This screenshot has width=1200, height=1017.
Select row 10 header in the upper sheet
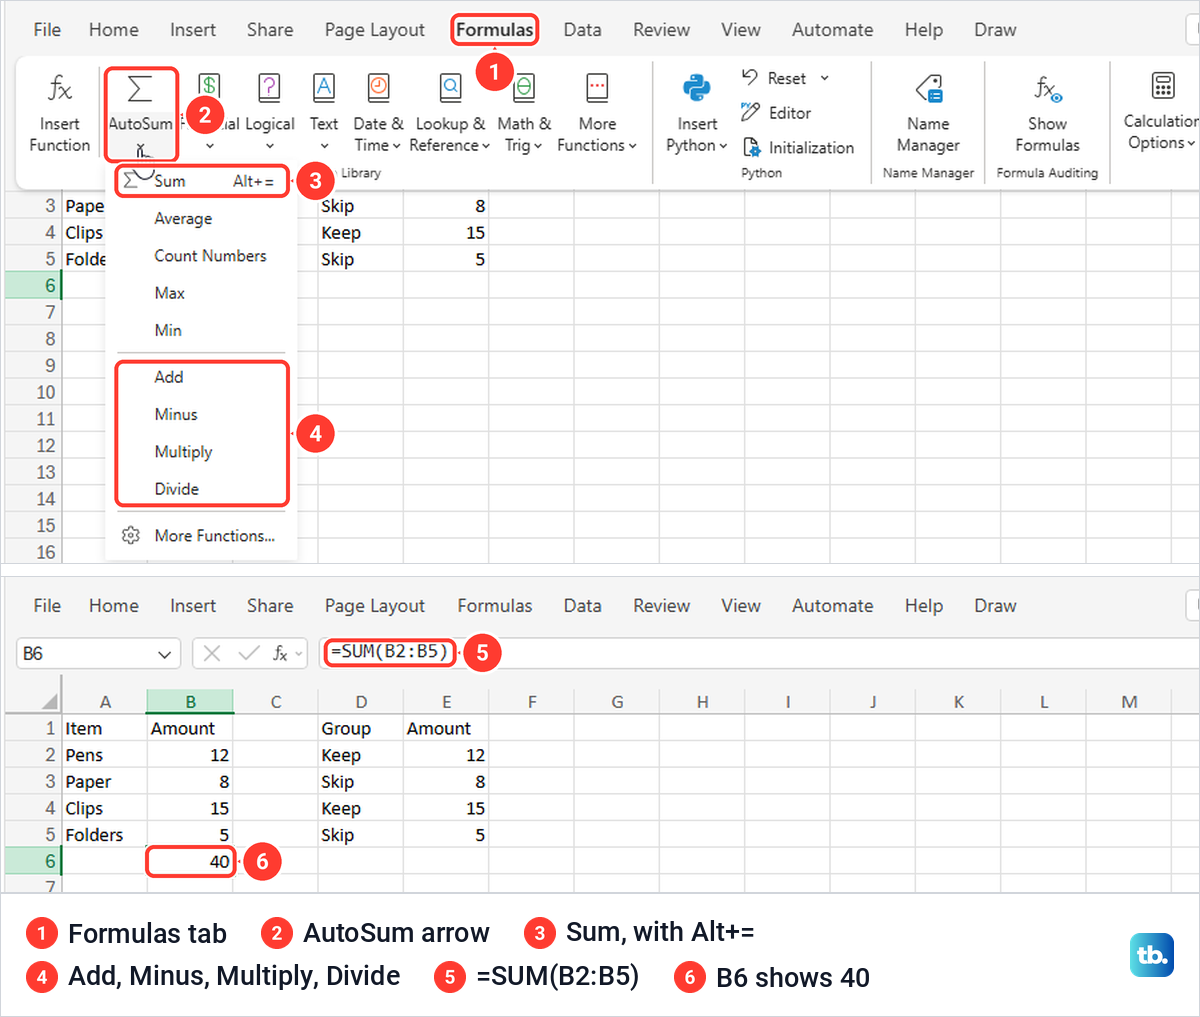34,392
